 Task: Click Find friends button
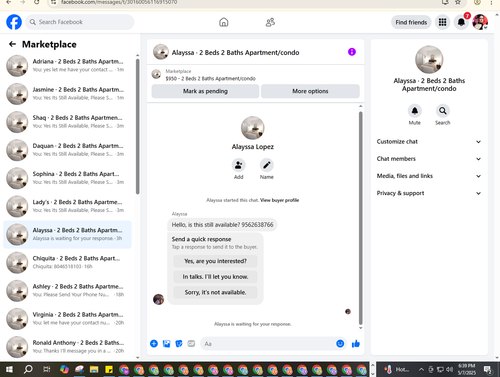[x=411, y=22]
